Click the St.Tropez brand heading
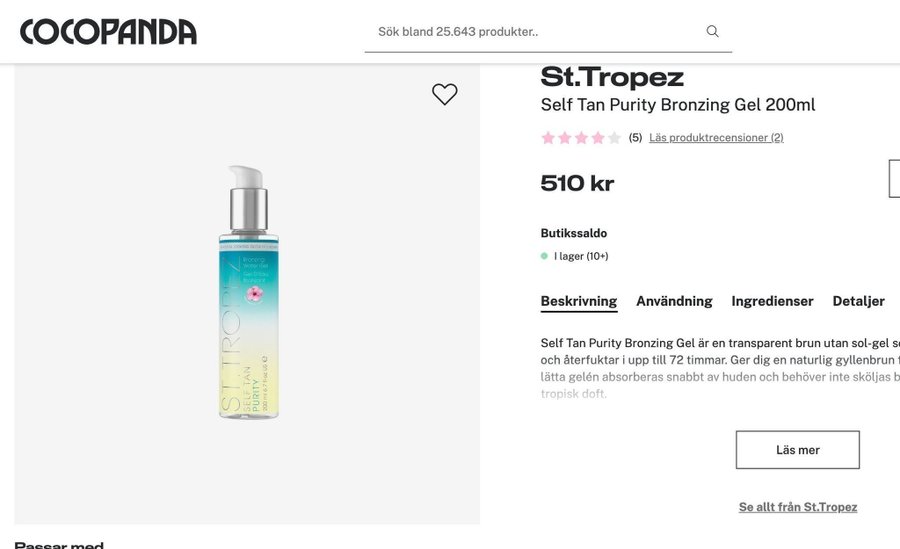Viewport: 900px width, 549px height. pyautogui.click(x=612, y=77)
